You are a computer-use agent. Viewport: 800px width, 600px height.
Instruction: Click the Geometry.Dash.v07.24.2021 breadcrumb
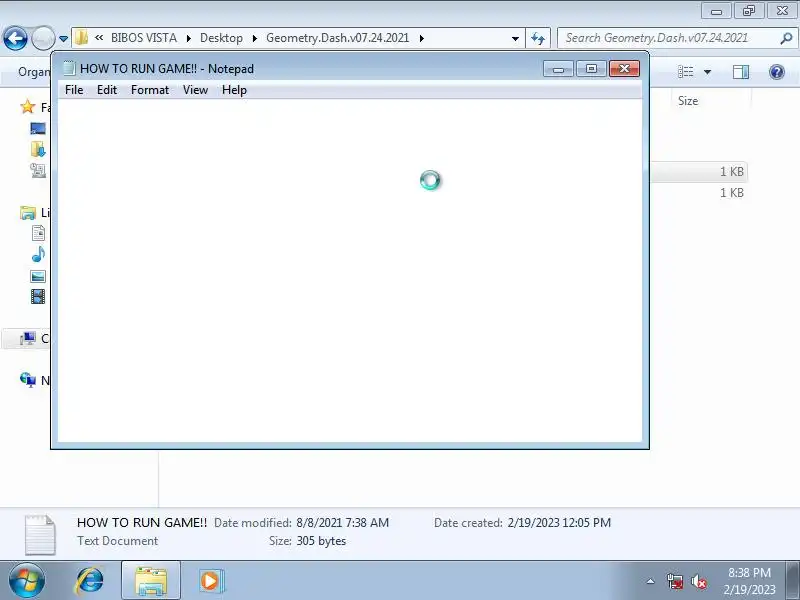[x=337, y=38]
